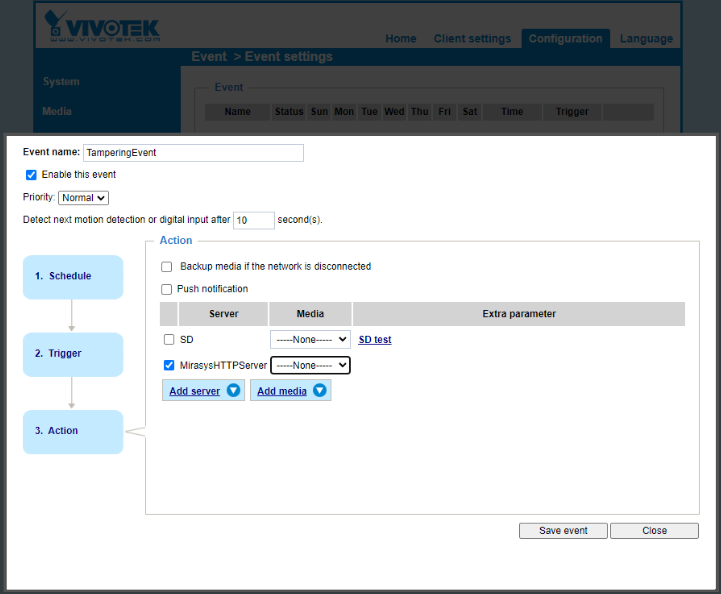This screenshot has height=594, width=721.
Task: Open media dropdown for SD server
Action: pos(310,340)
